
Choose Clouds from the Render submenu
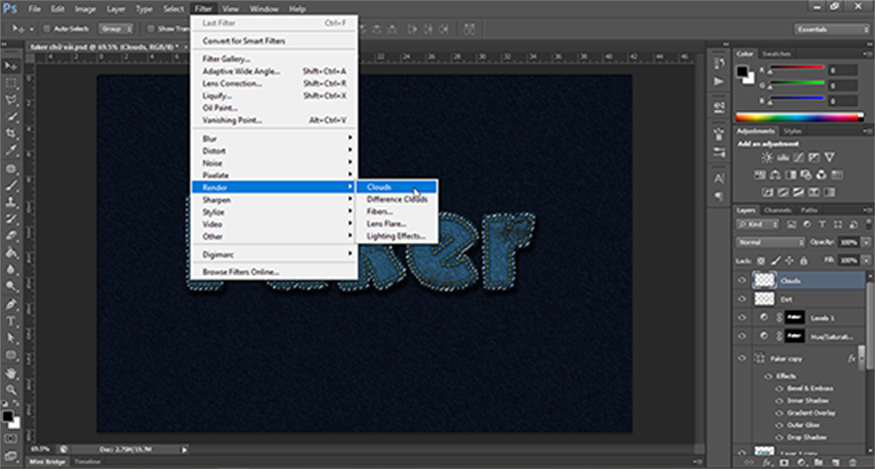(x=379, y=187)
